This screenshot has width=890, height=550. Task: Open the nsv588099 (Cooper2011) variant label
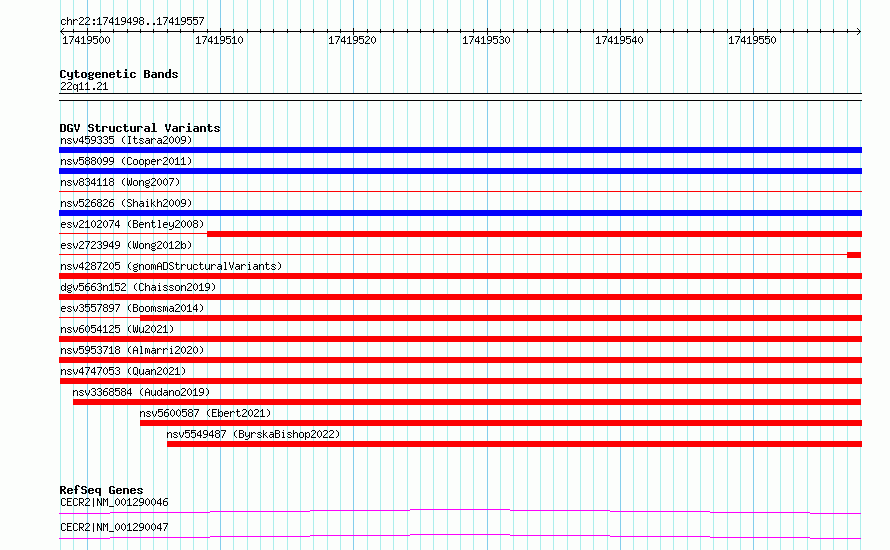tap(126, 161)
